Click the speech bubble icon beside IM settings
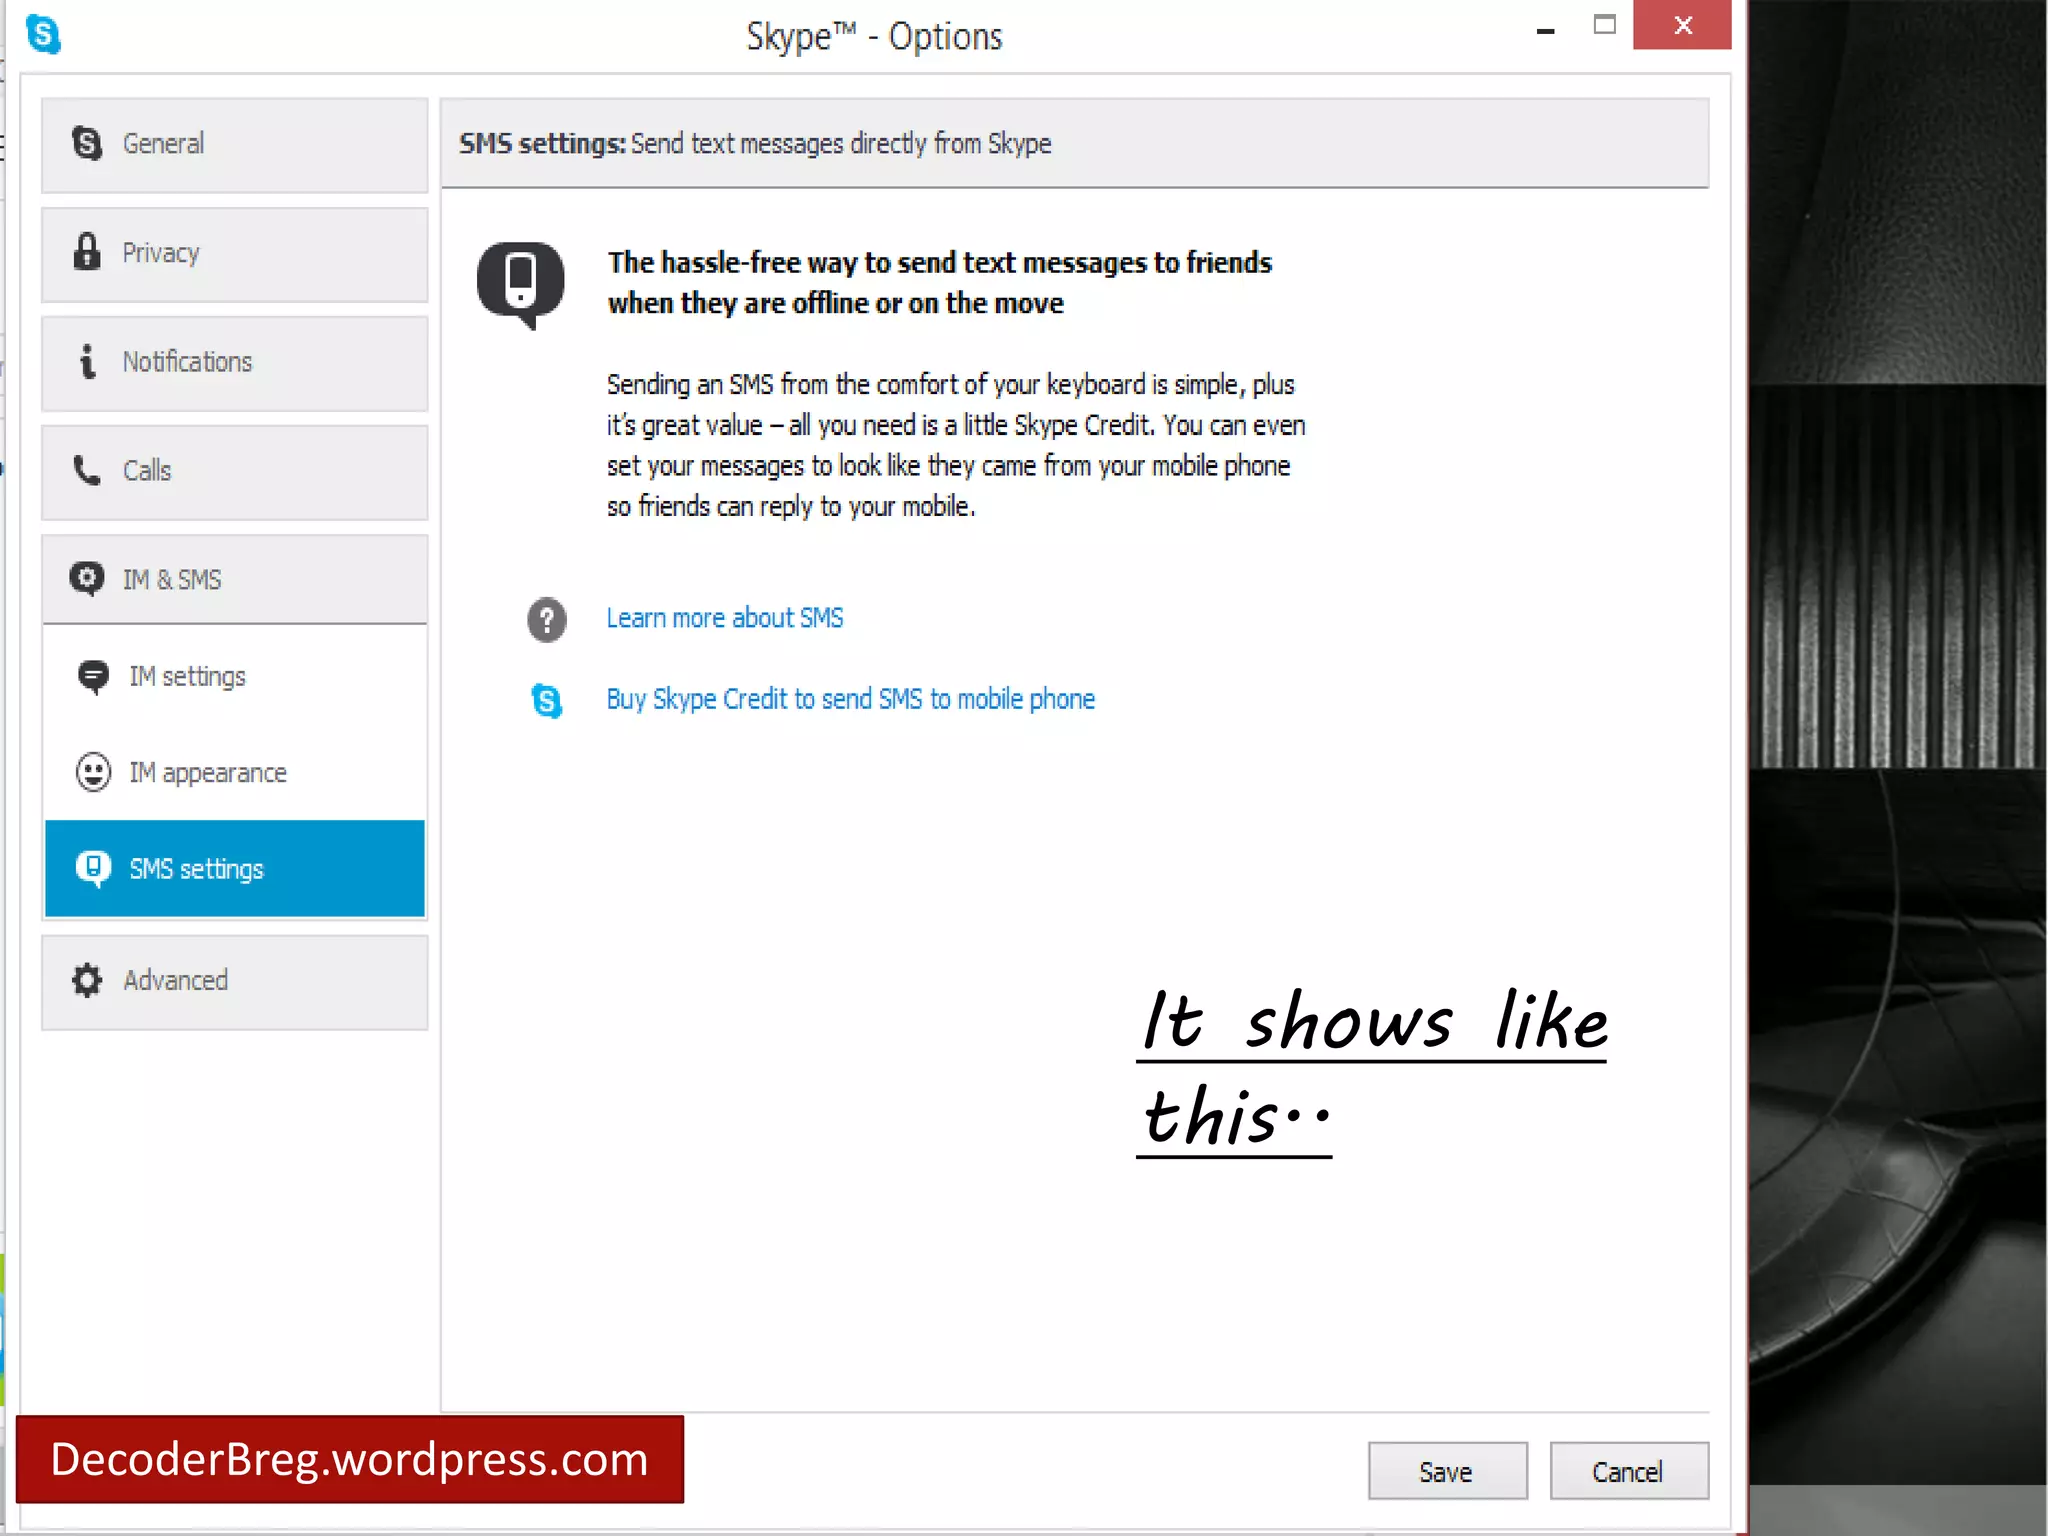Screen dimensions: 2048x1536 coord(93,677)
